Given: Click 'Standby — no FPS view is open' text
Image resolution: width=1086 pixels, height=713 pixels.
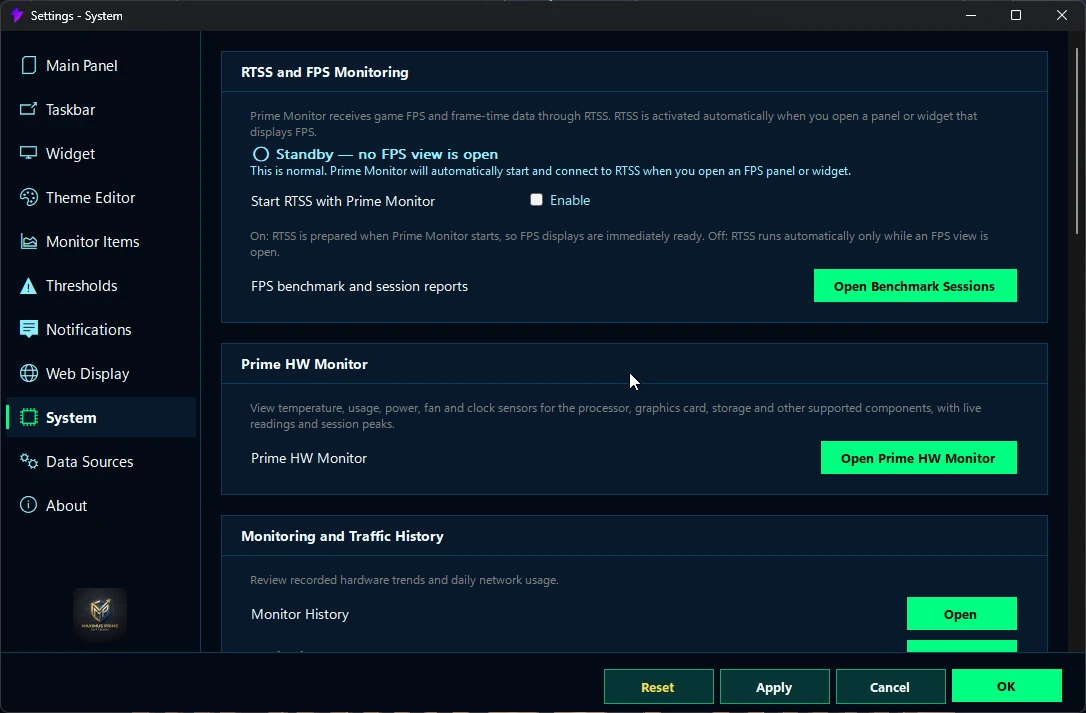Looking at the screenshot, I should click(386, 155).
